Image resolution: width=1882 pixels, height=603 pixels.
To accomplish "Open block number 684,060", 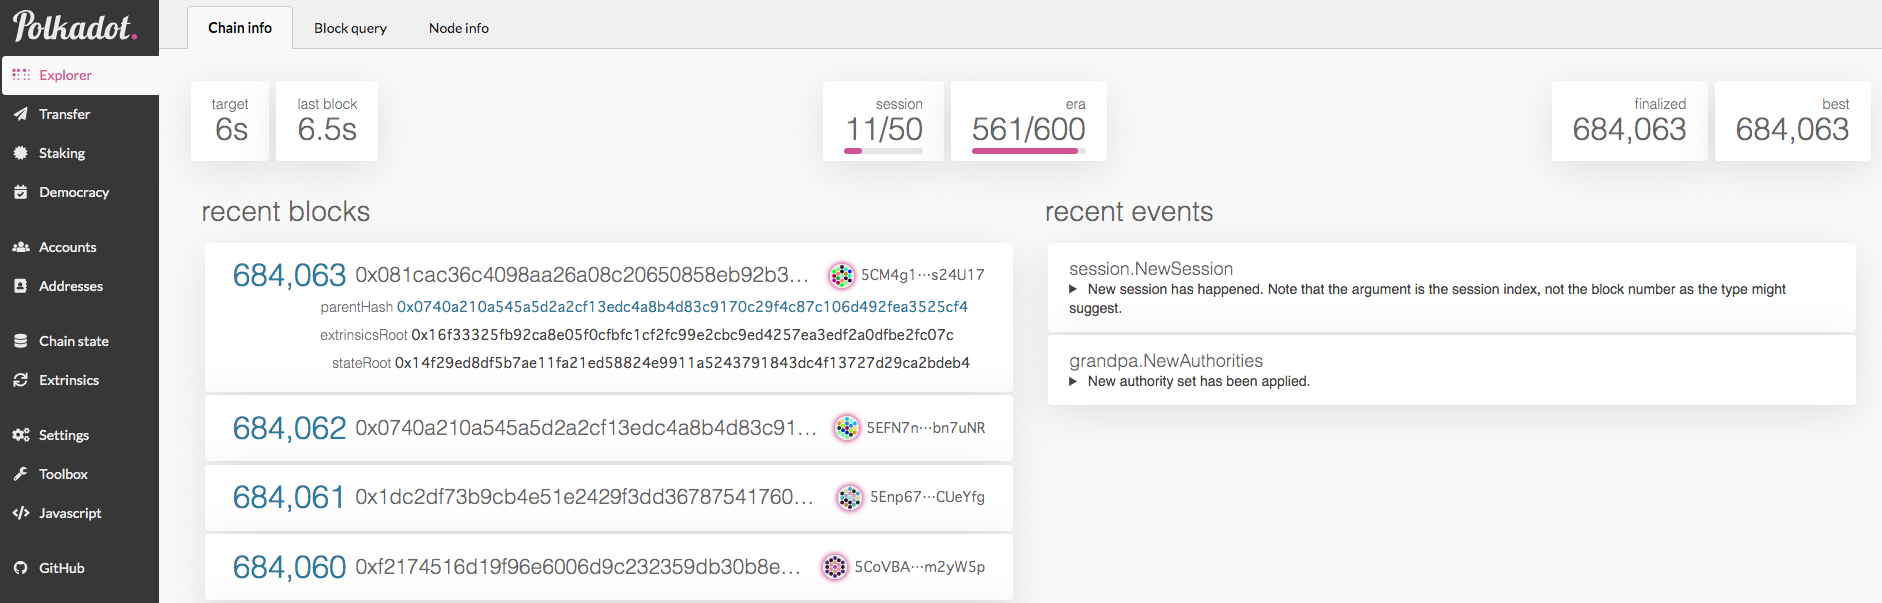I will pyautogui.click(x=289, y=567).
